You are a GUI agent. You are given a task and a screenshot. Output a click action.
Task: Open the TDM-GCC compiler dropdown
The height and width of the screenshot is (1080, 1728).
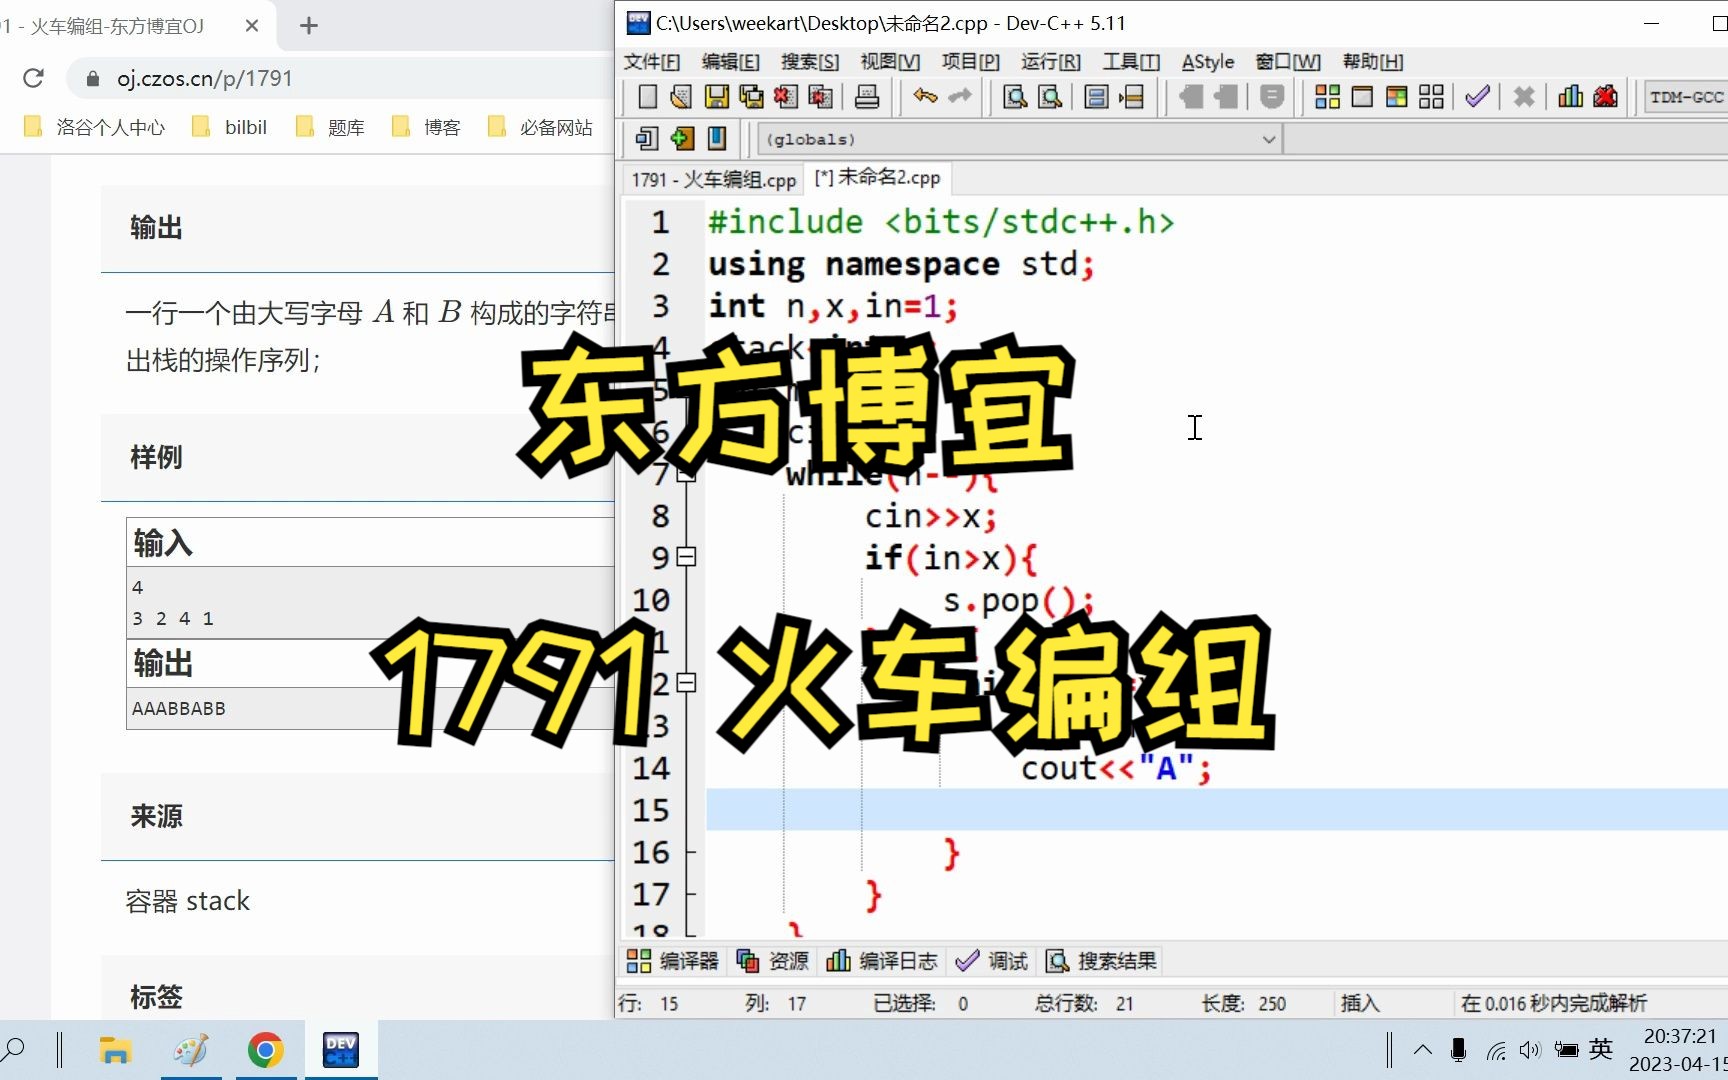tap(1686, 97)
